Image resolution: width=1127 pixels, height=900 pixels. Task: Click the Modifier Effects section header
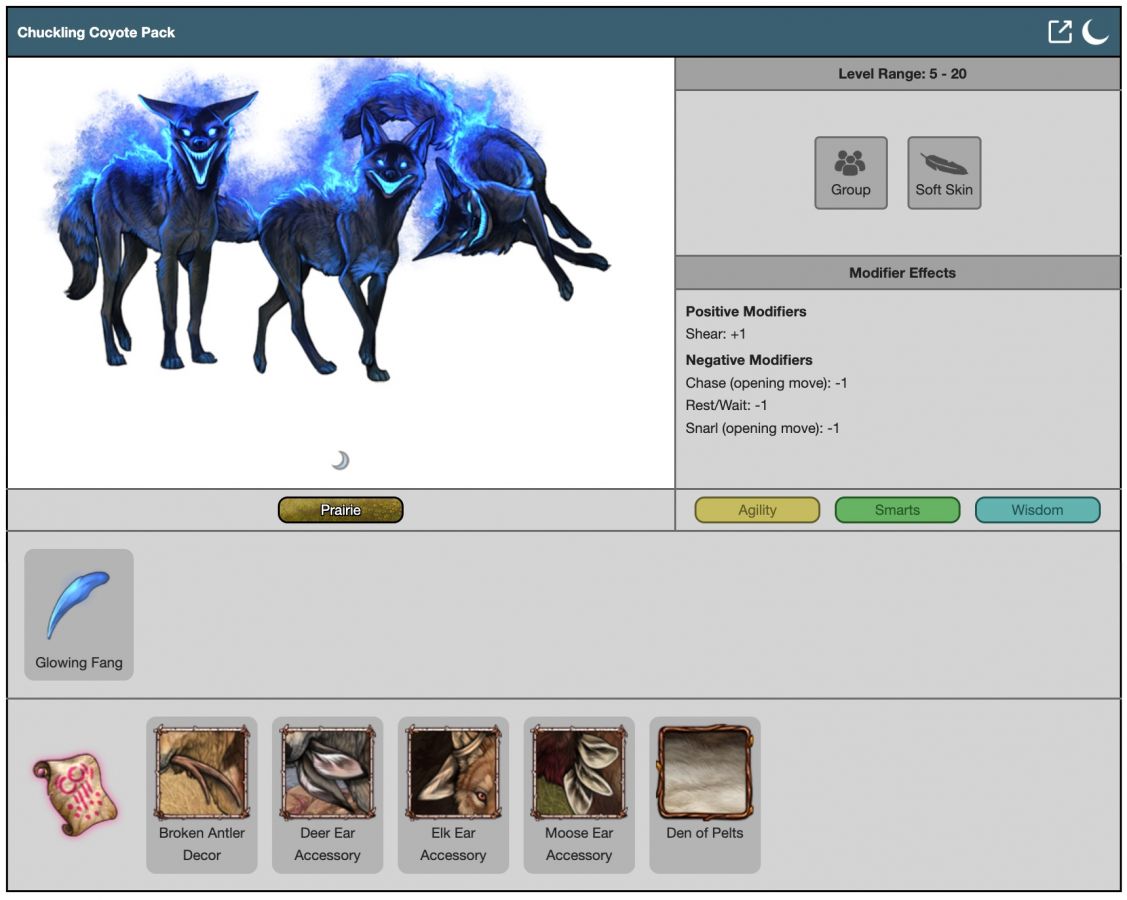[x=902, y=273]
